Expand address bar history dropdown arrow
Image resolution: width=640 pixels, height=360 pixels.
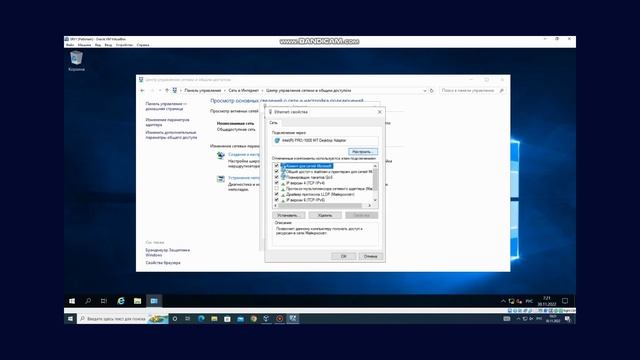tap(425, 91)
